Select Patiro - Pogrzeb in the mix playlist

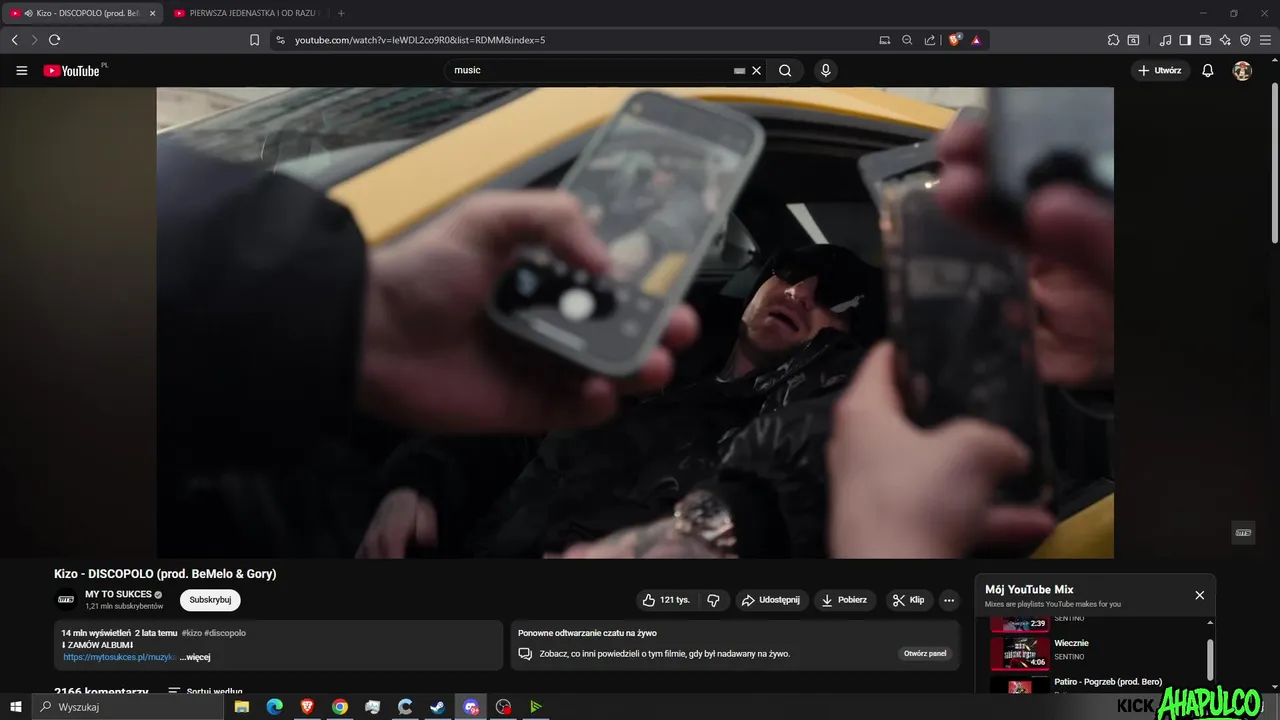pos(1095,684)
